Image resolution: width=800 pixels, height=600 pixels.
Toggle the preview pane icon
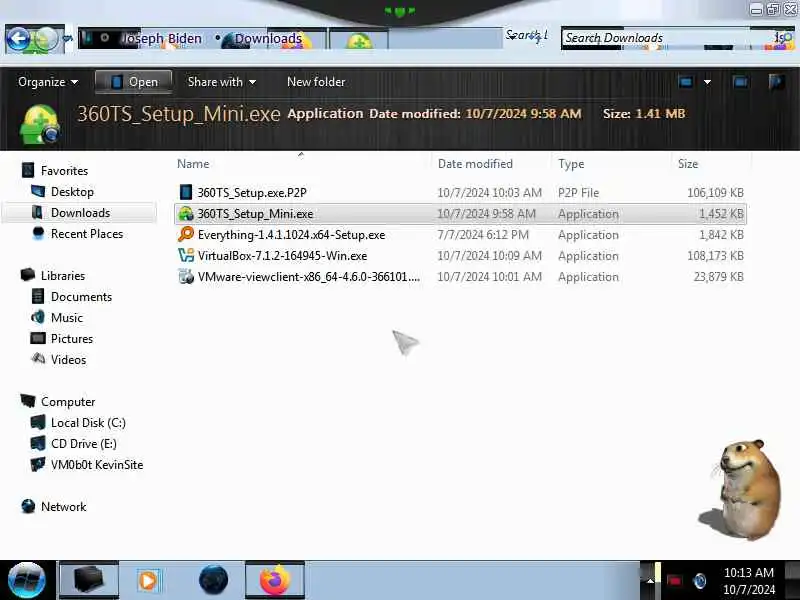(740, 82)
